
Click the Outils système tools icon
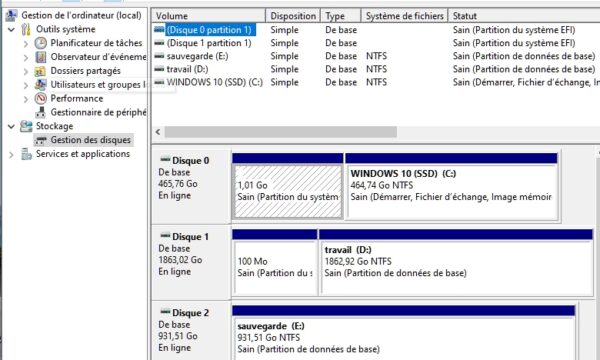[26, 29]
